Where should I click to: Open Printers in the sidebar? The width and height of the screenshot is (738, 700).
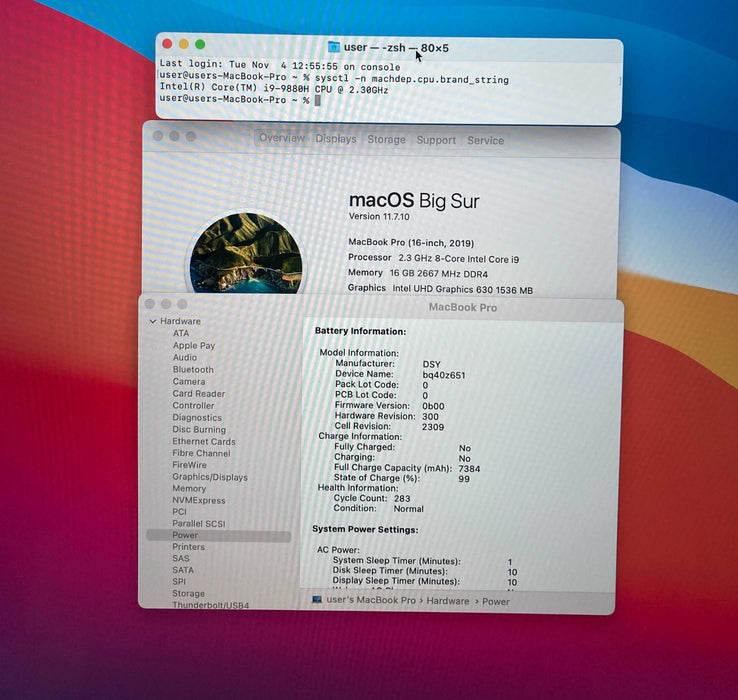[x=188, y=547]
